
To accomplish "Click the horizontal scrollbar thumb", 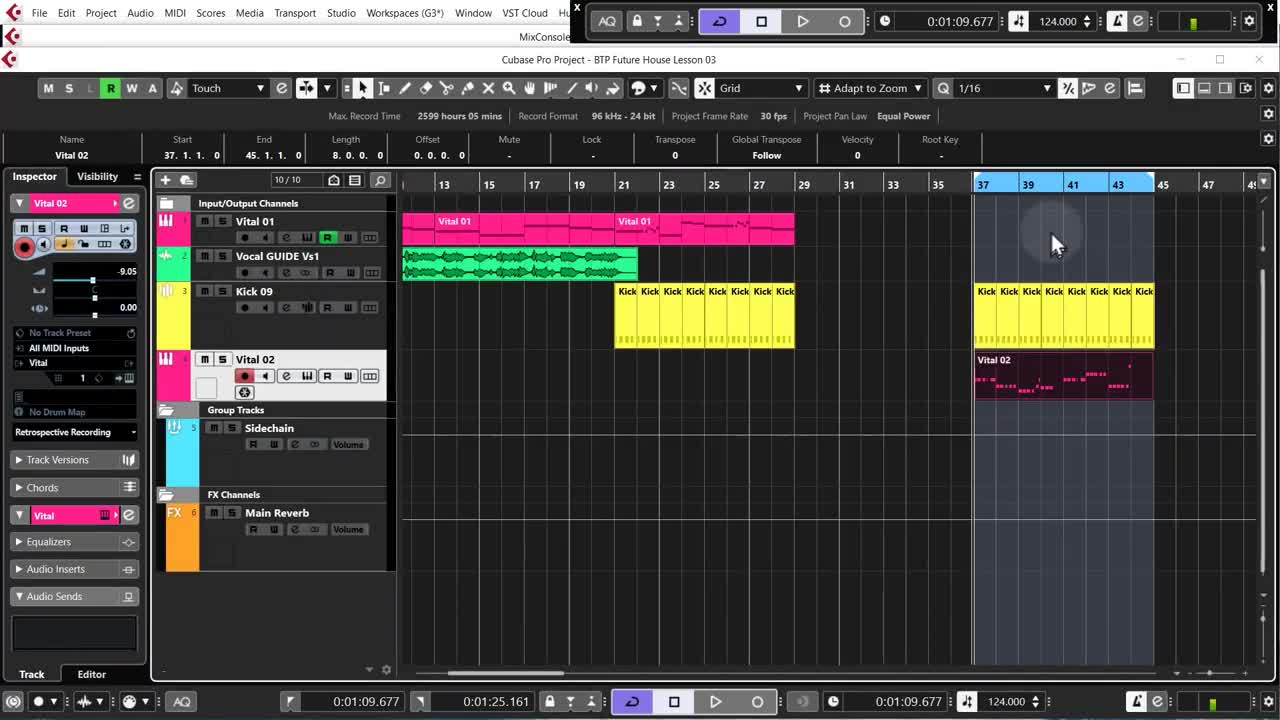I will coord(505,673).
